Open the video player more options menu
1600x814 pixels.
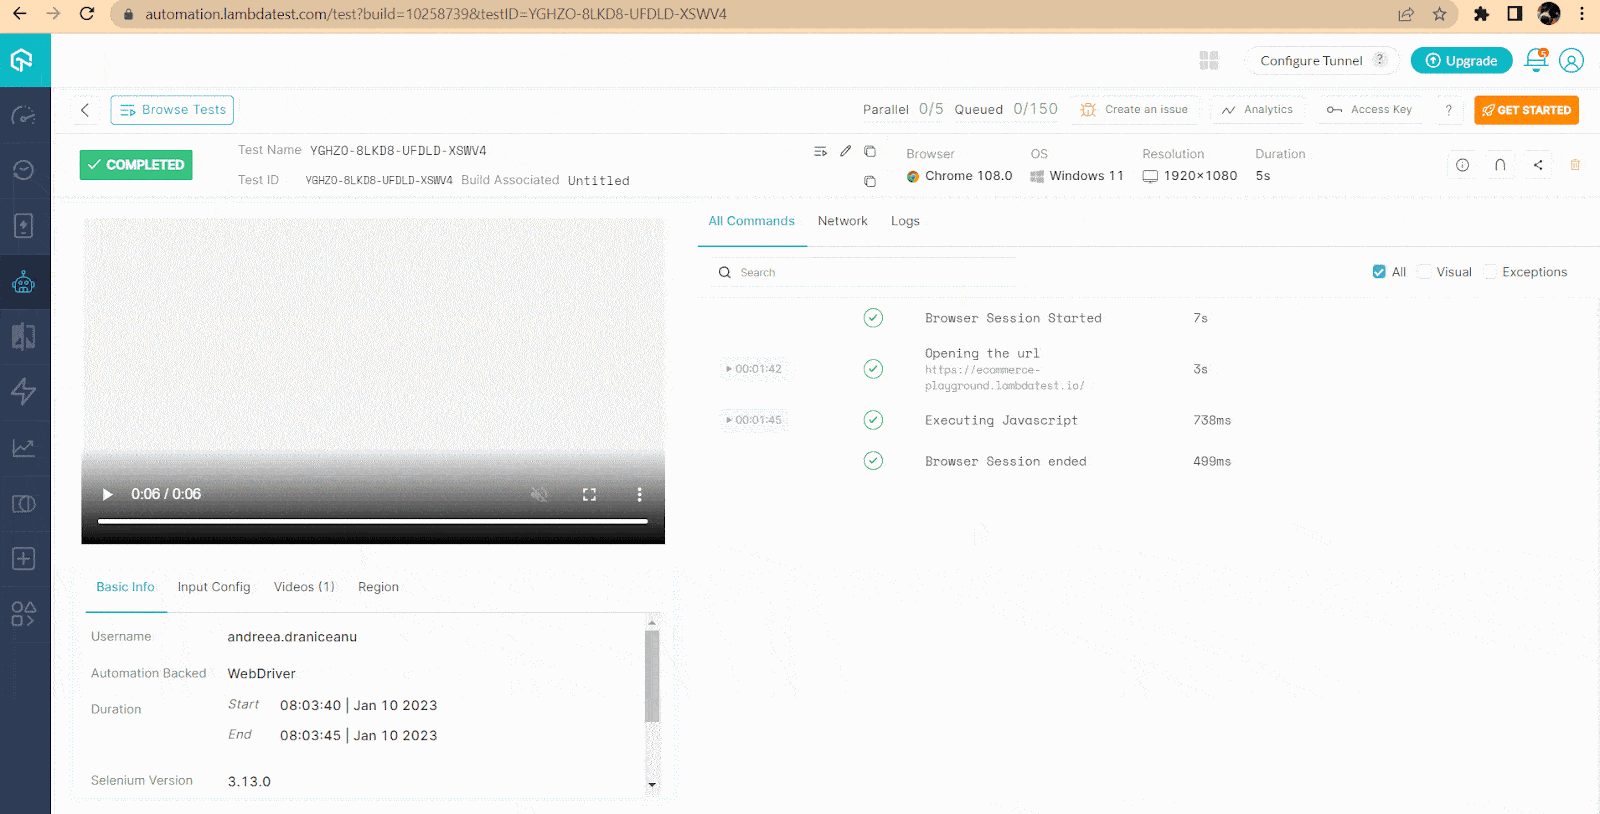coord(639,494)
